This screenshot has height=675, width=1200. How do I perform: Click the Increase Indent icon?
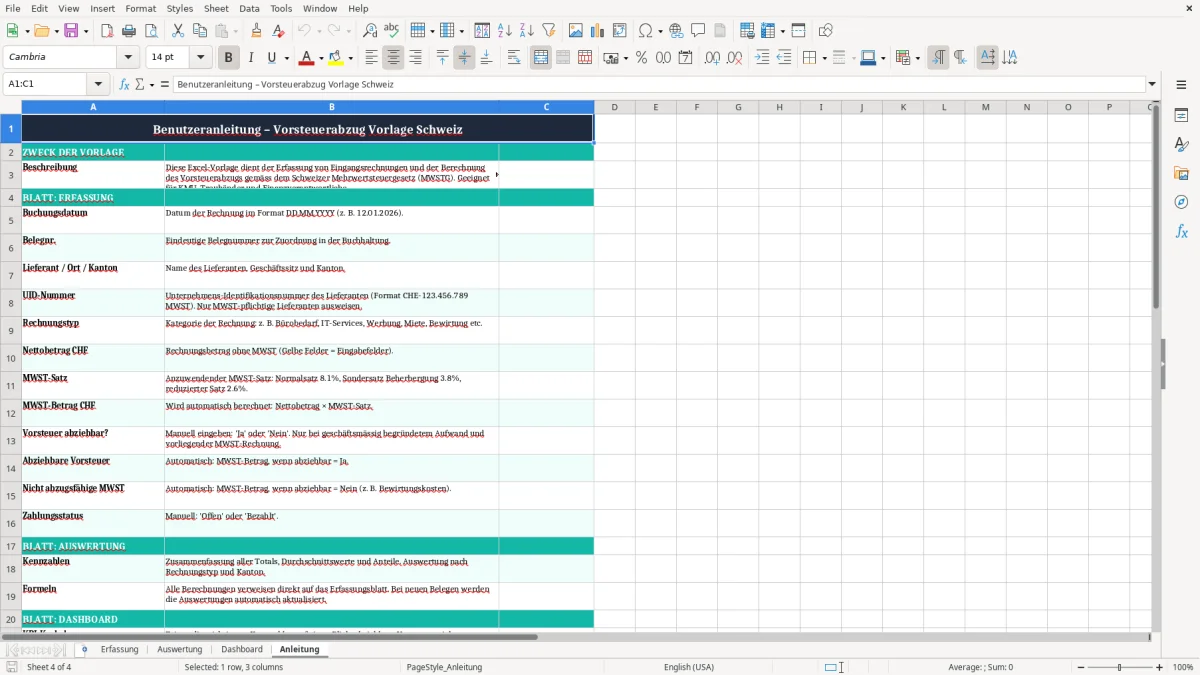[x=762, y=58]
